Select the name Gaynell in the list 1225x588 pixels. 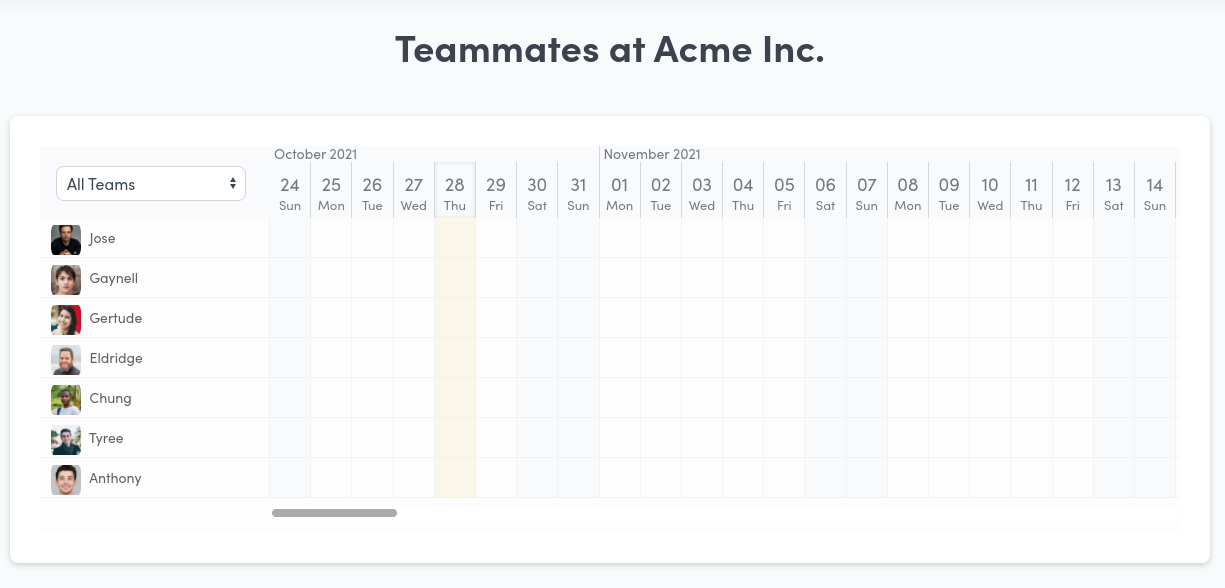[114, 278]
